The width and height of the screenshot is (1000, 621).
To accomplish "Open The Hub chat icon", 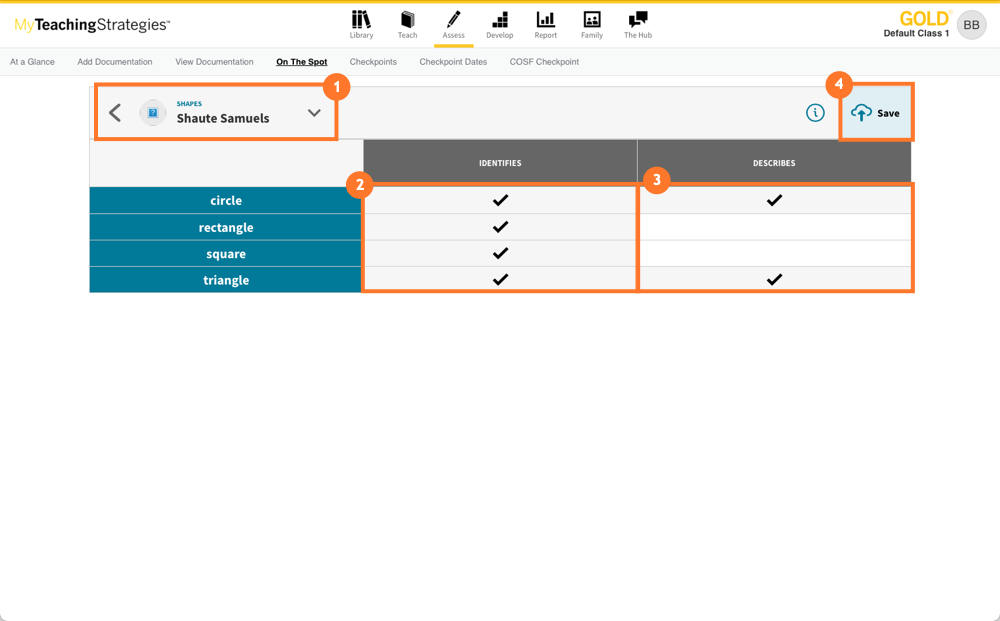I will (637, 20).
